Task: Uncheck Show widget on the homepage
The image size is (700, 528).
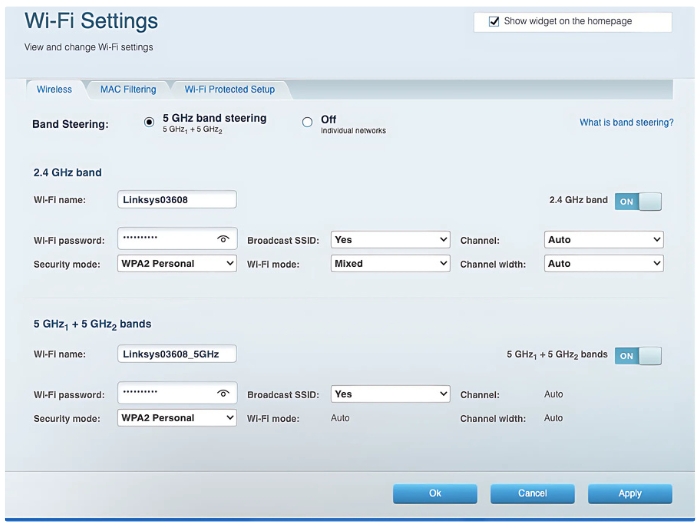Action: (x=494, y=21)
